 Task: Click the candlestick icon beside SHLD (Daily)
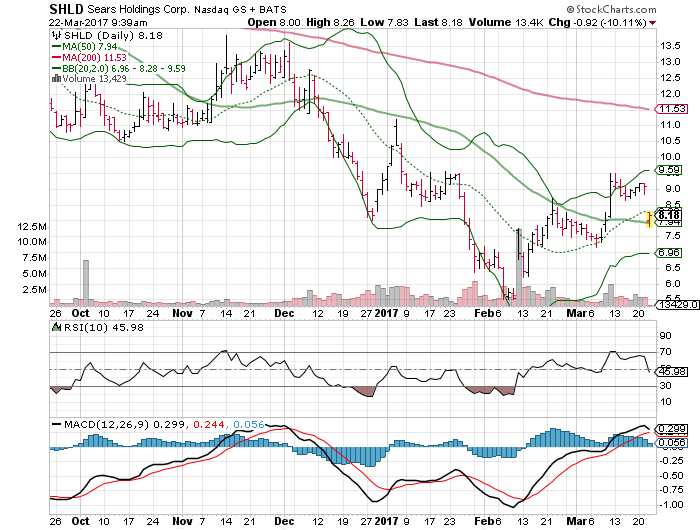coord(56,35)
